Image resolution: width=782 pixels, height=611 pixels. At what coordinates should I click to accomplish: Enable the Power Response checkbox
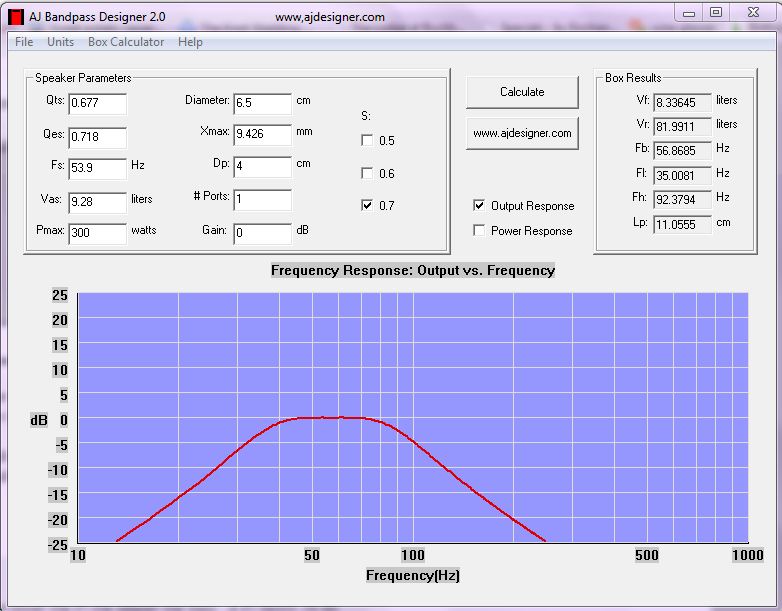point(480,231)
